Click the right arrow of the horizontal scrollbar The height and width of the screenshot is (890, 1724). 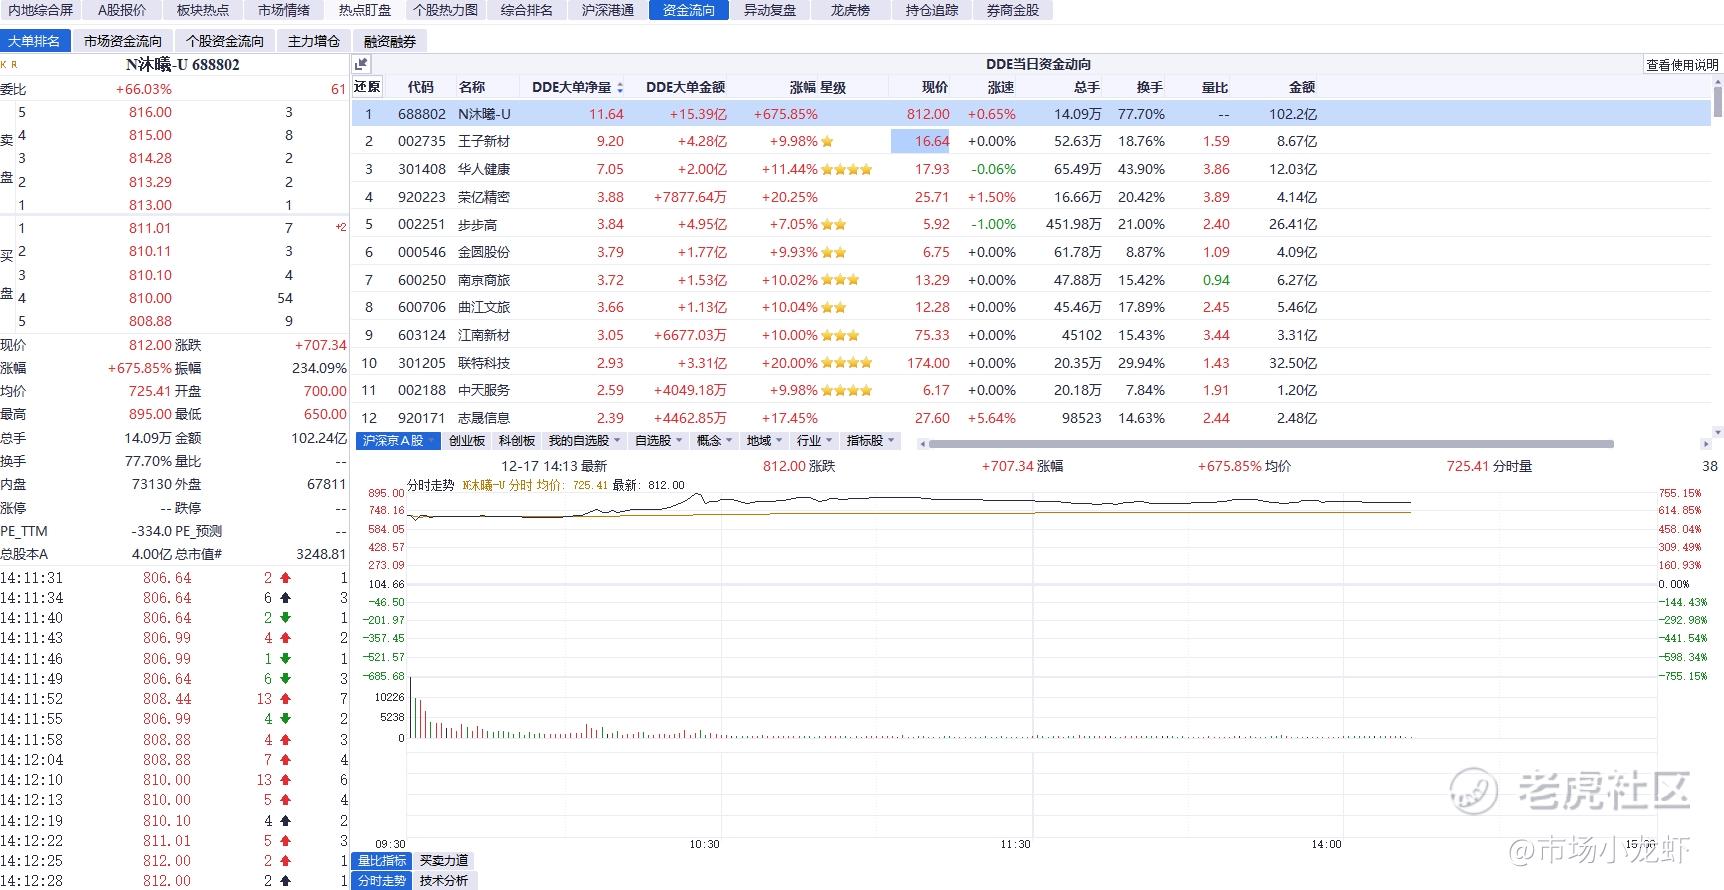click(x=1705, y=444)
